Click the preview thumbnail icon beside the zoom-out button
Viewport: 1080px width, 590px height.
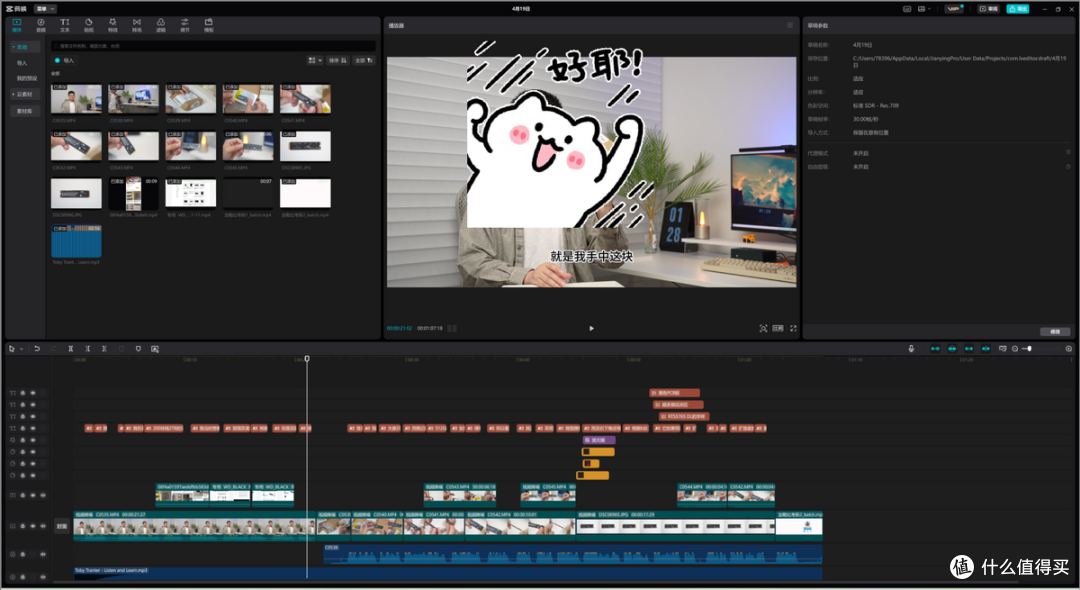1003,349
